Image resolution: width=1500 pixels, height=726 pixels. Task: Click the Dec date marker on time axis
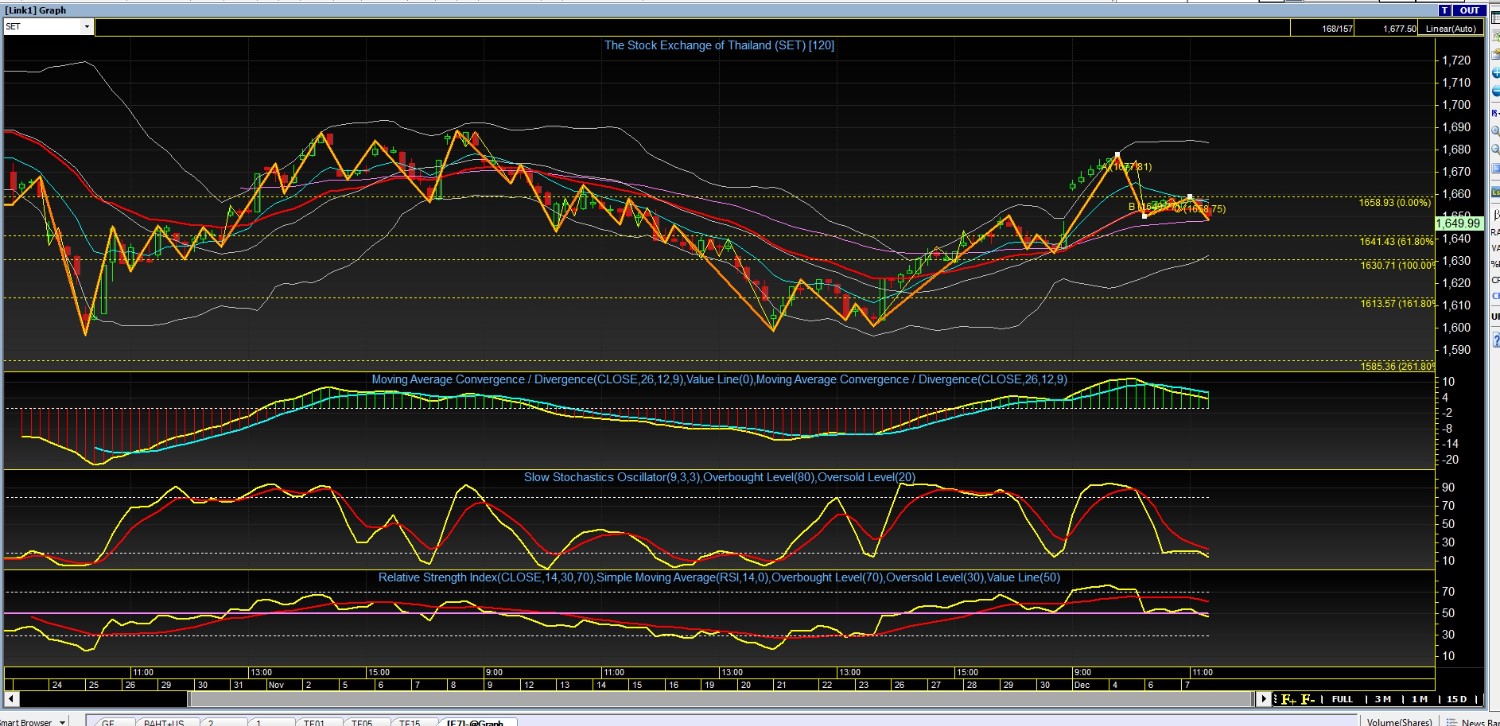[x=1081, y=685]
